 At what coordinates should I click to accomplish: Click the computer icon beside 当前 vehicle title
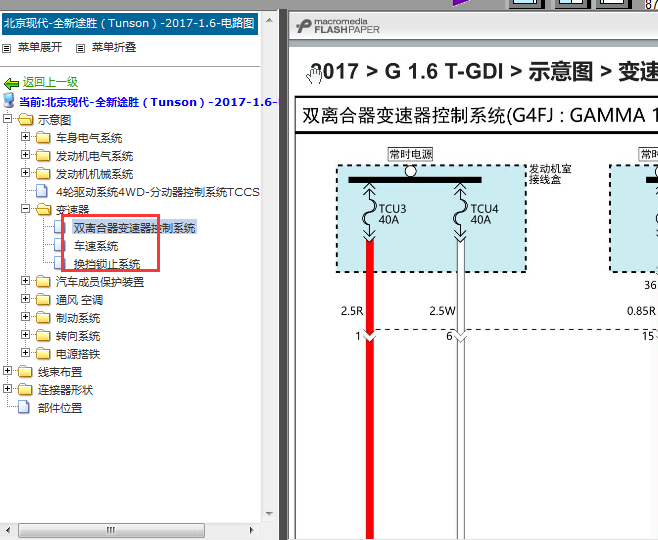9,102
